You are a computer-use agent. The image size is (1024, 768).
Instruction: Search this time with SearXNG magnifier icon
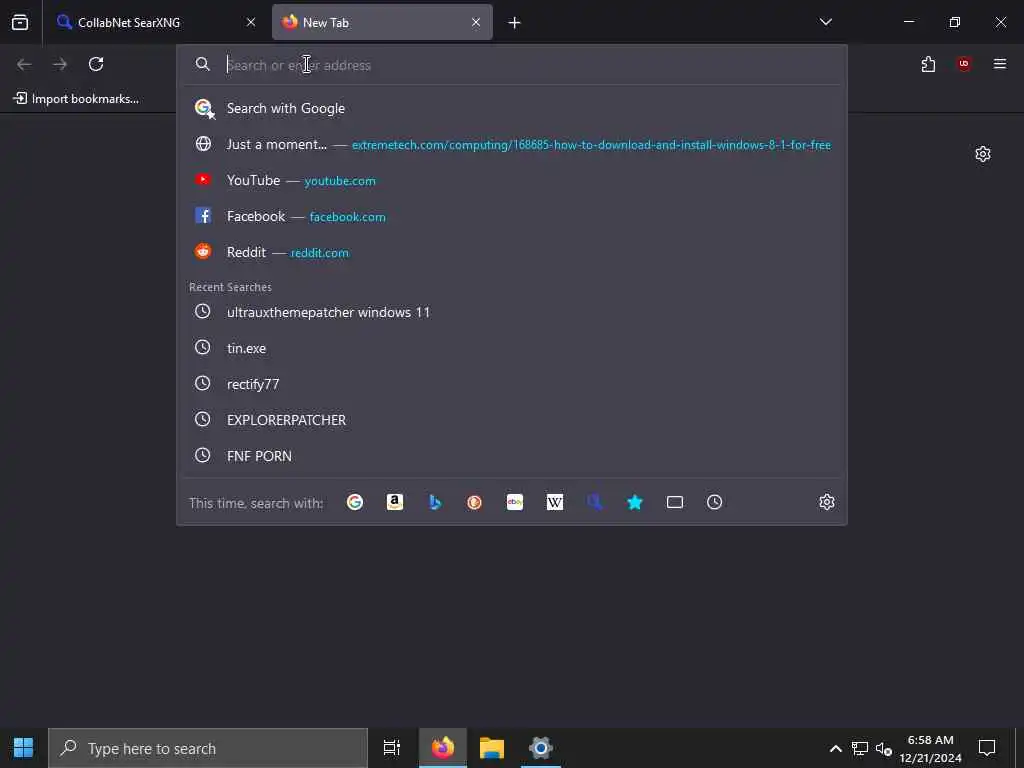(594, 502)
